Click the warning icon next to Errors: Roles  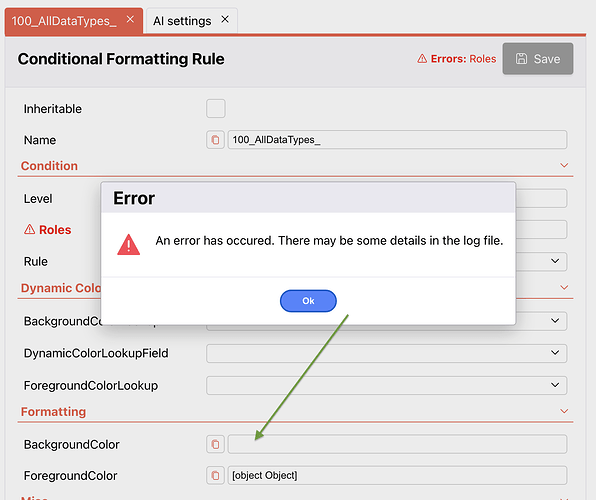[x=422, y=59]
